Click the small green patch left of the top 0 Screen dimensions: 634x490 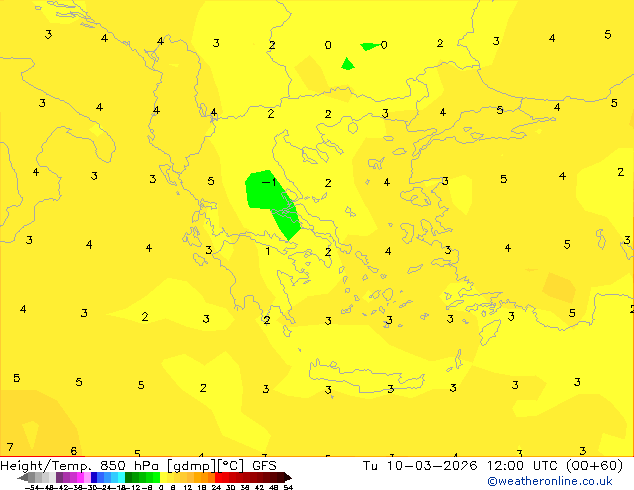[x=369, y=46]
